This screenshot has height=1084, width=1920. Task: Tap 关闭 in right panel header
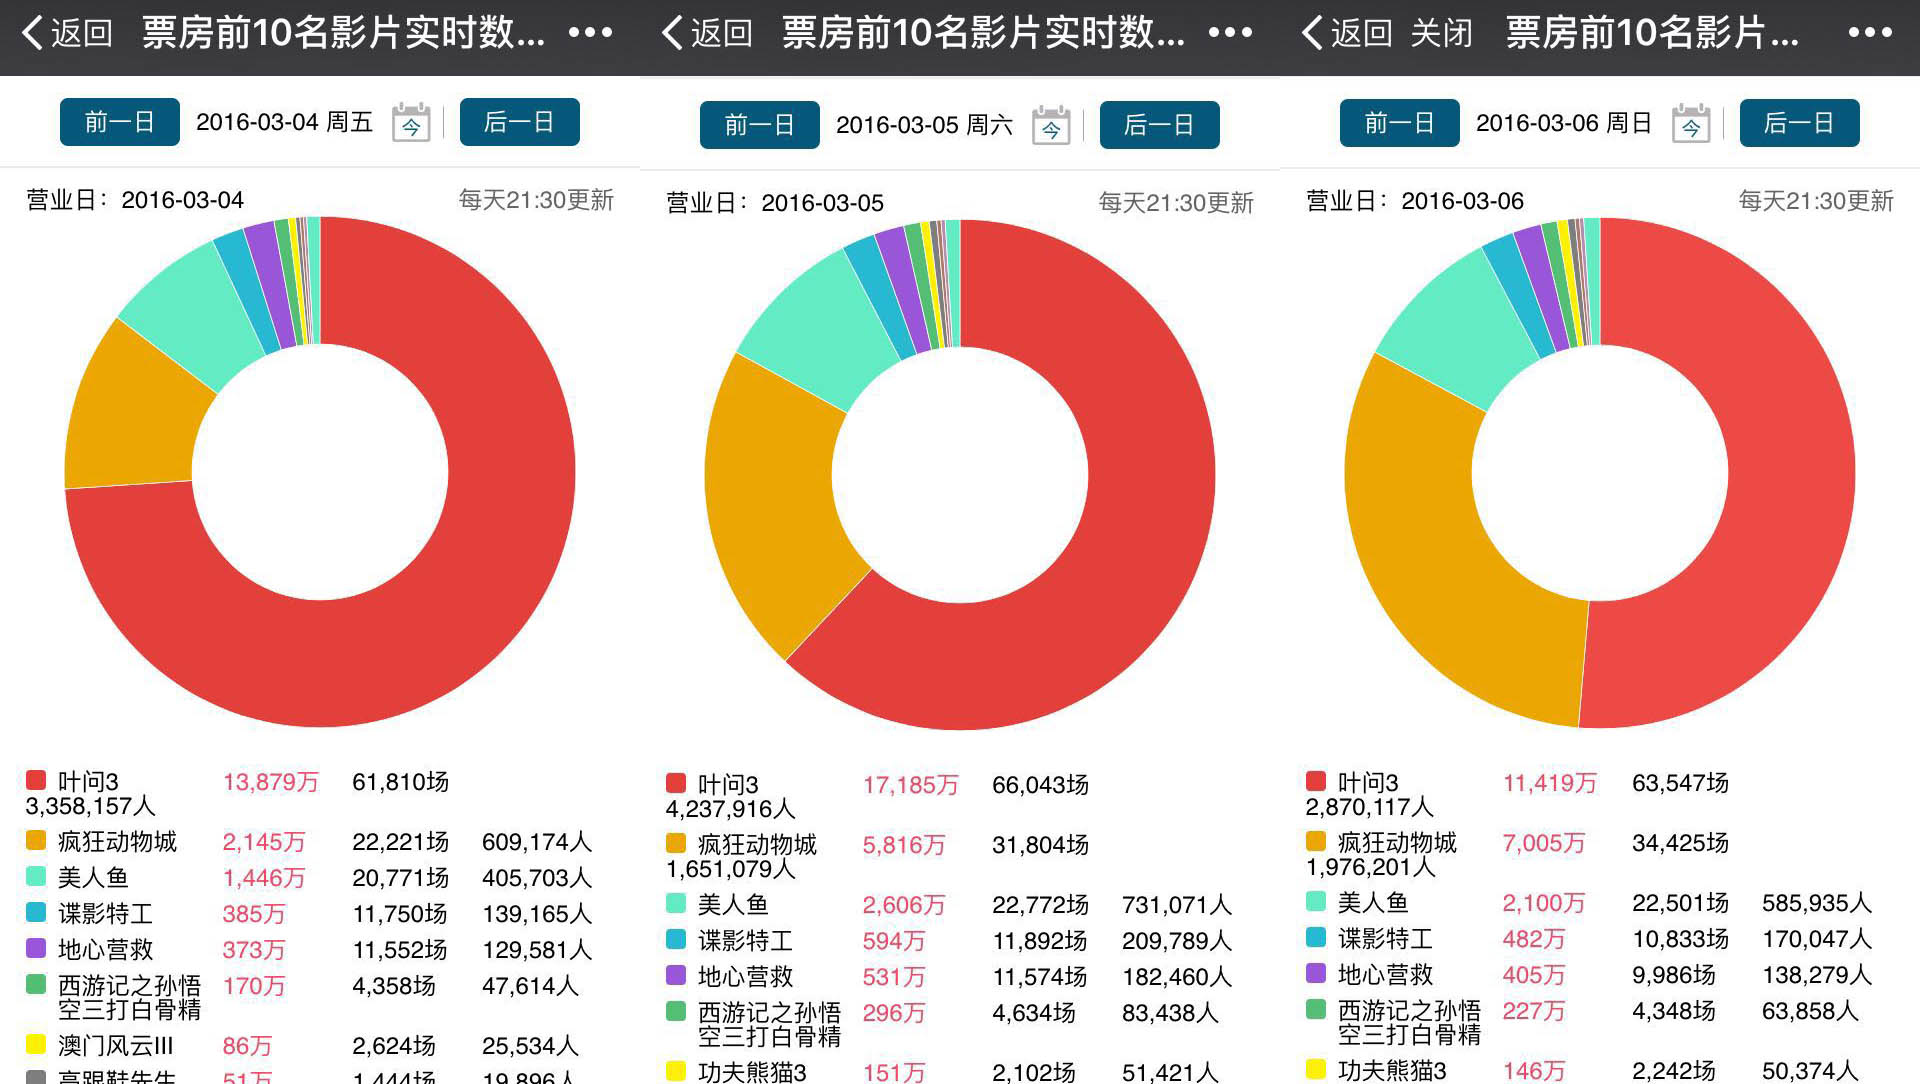click(1441, 33)
